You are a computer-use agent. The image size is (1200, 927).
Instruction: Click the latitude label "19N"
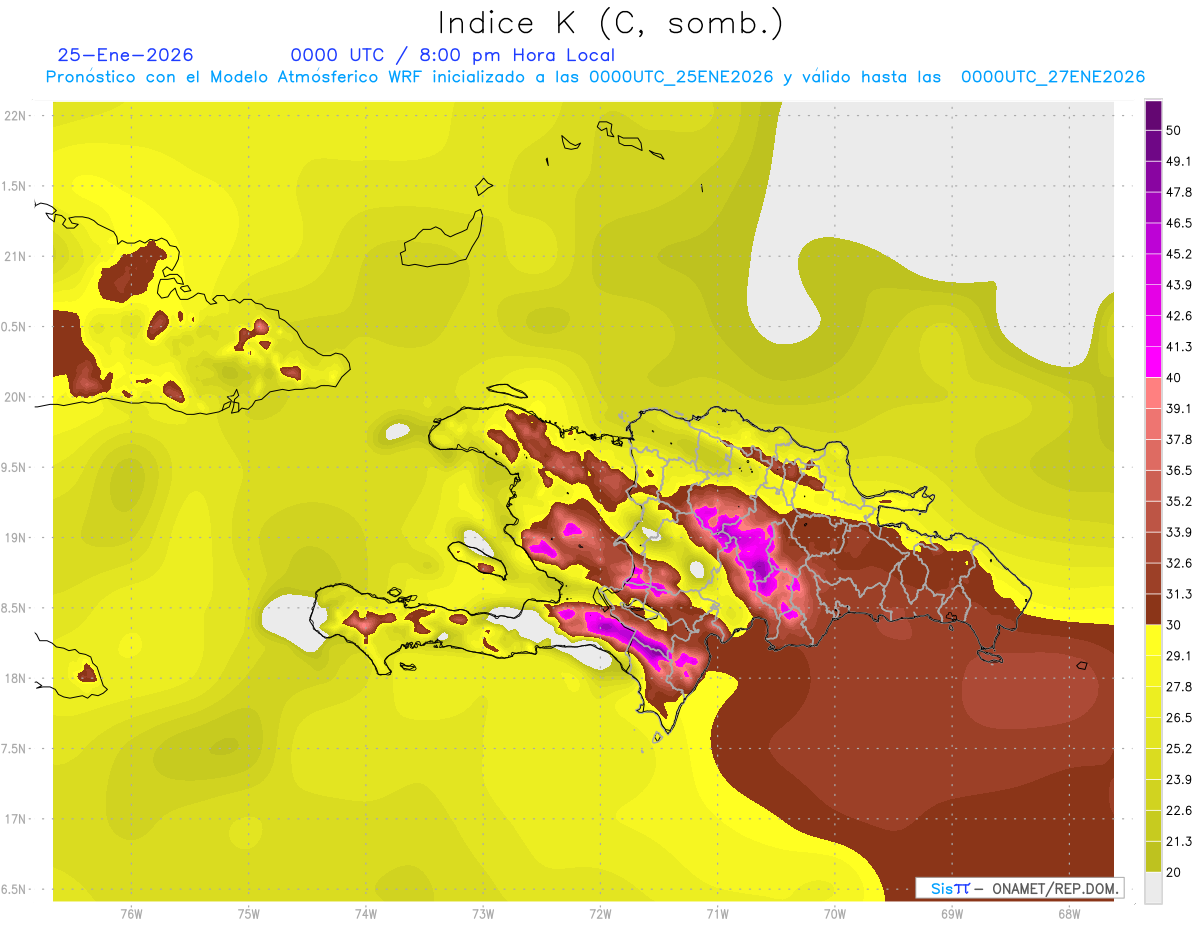tap(15, 538)
